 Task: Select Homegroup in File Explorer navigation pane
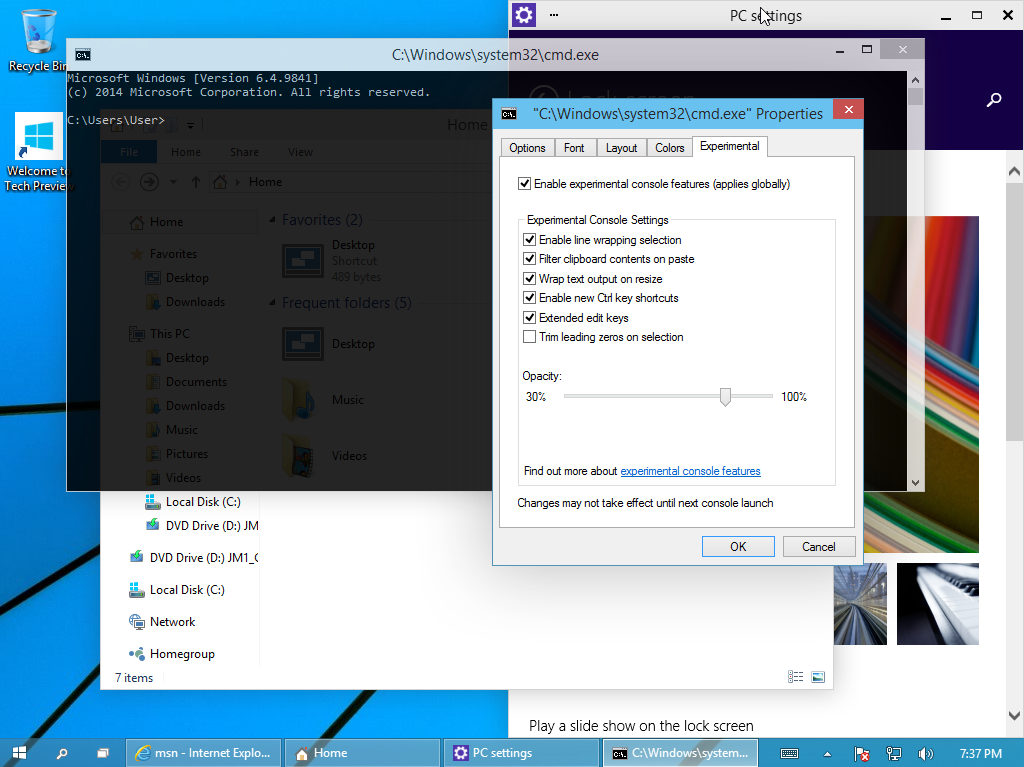172,654
